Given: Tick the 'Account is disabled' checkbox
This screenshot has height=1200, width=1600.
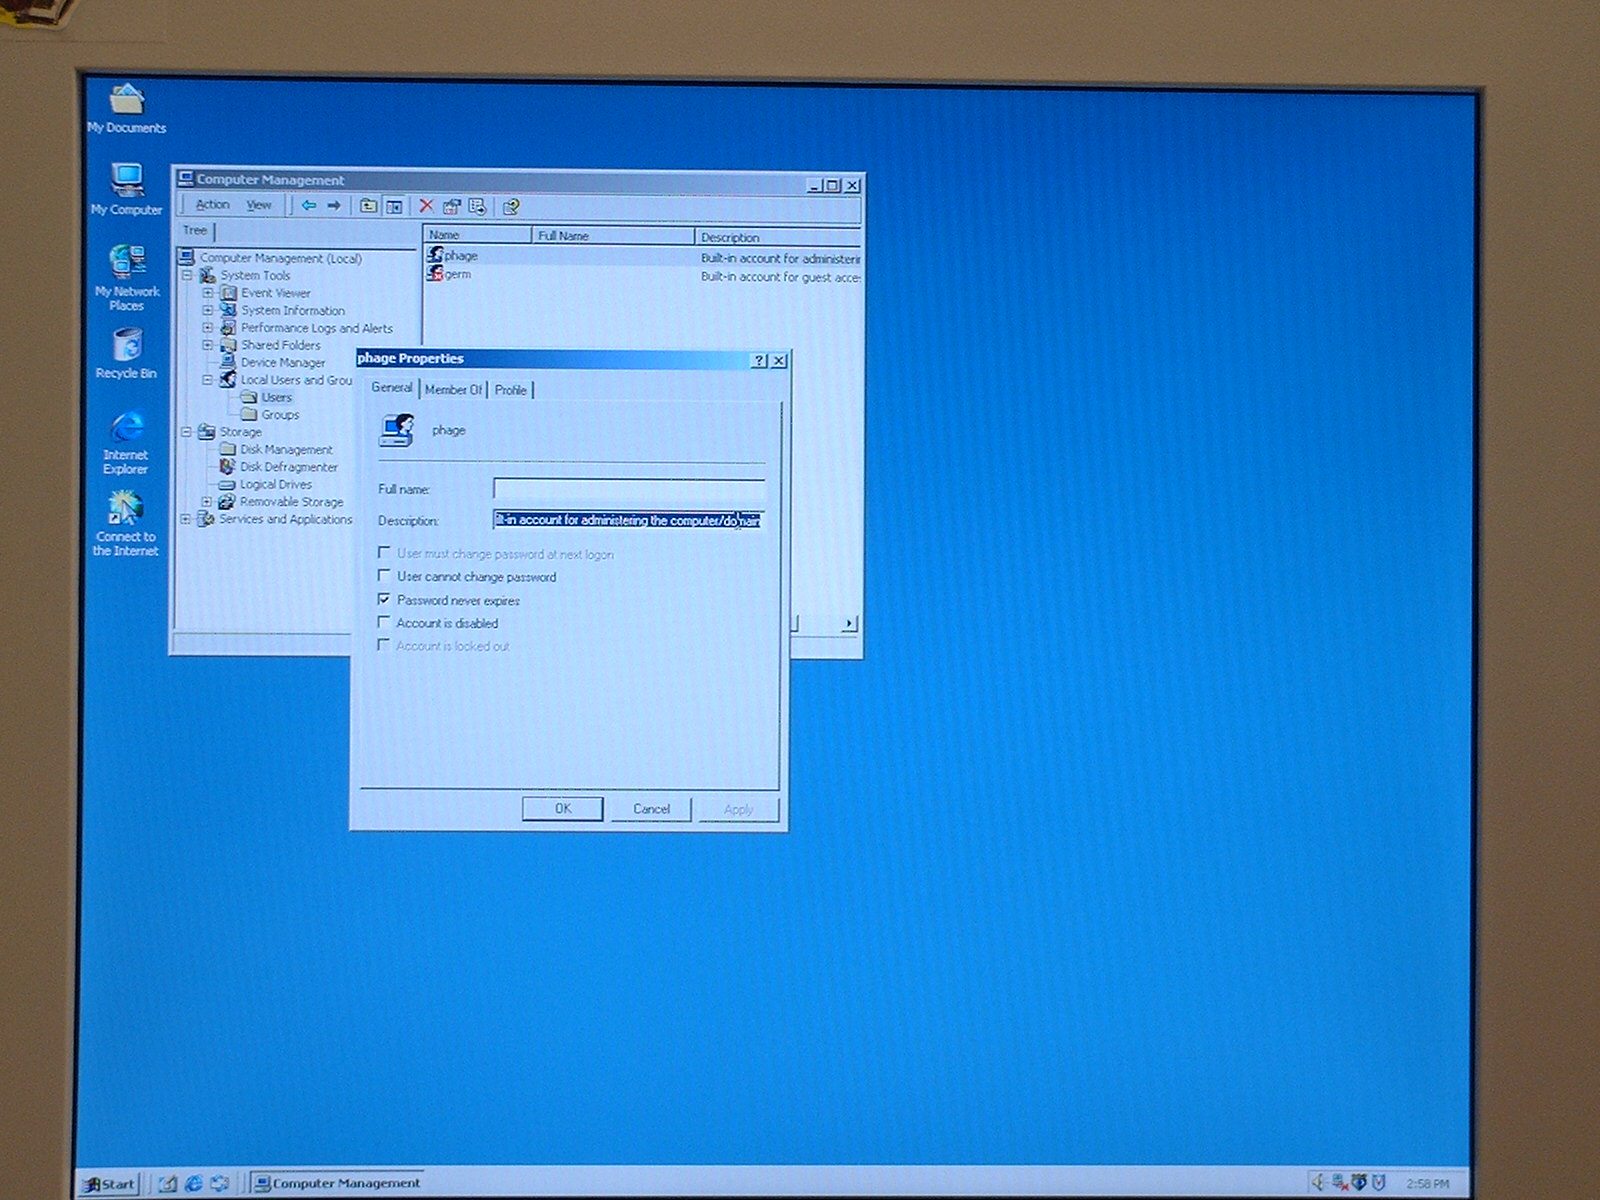Looking at the screenshot, I should tap(384, 622).
